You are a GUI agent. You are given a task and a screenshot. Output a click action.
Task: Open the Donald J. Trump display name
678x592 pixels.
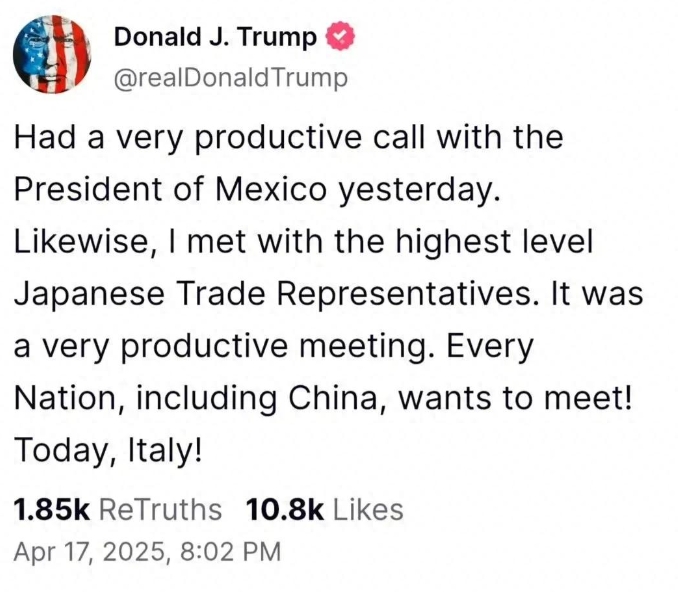[x=215, y=37]
